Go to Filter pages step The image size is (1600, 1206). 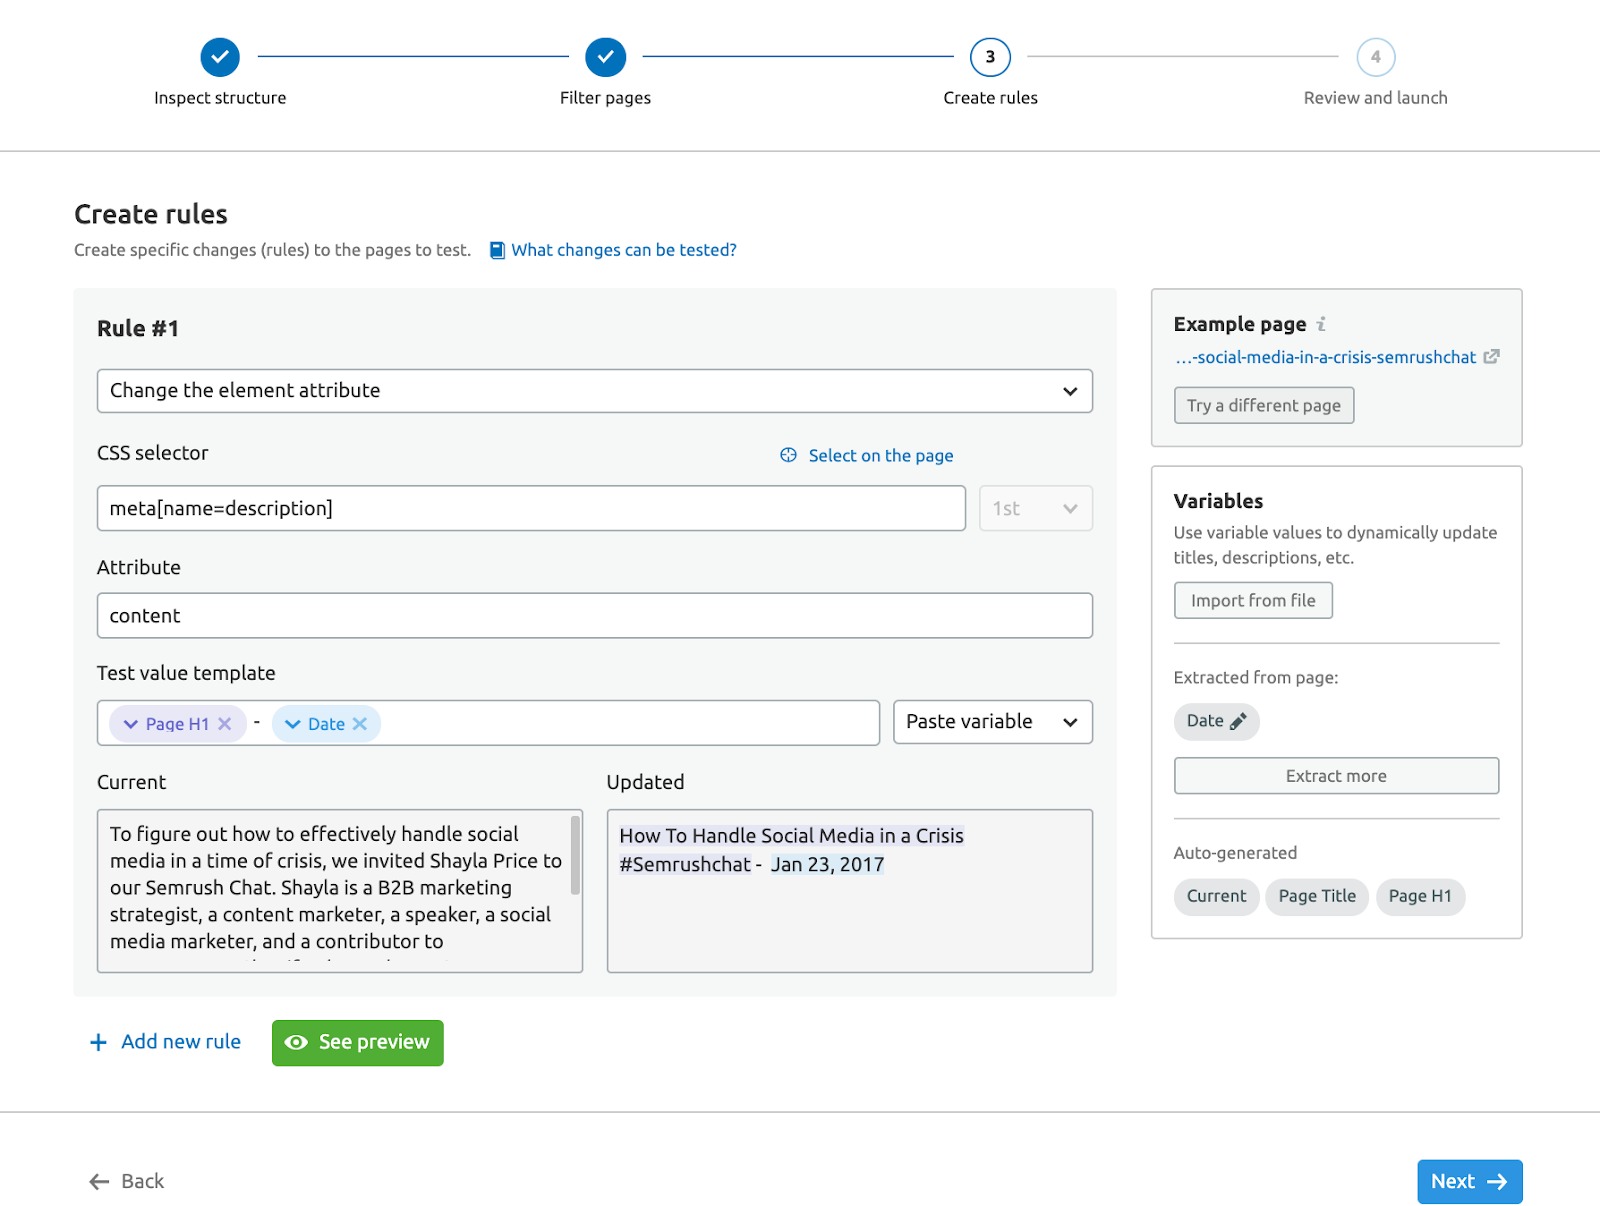pos(605,57)
